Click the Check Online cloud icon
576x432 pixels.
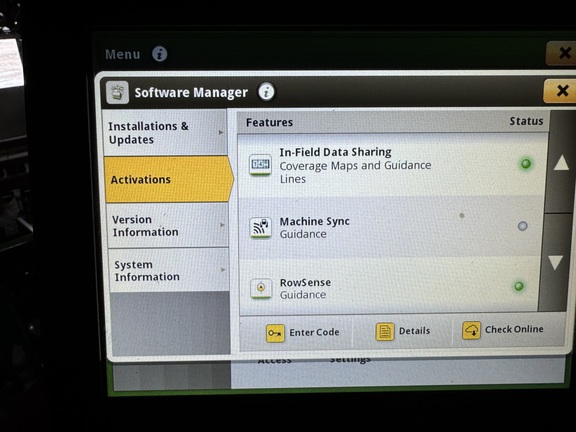(x=471, y=330)
